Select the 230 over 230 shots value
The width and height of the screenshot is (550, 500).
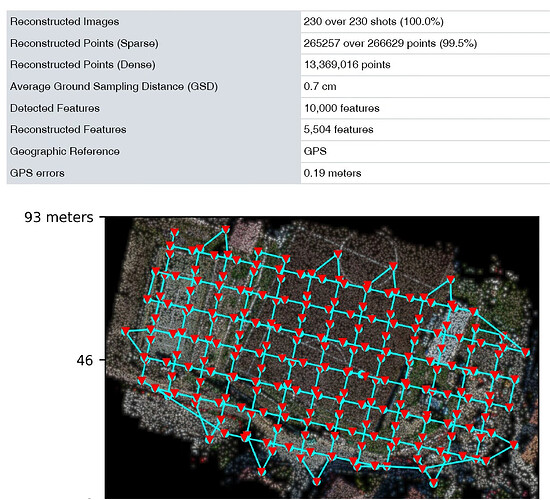(373, 22)
